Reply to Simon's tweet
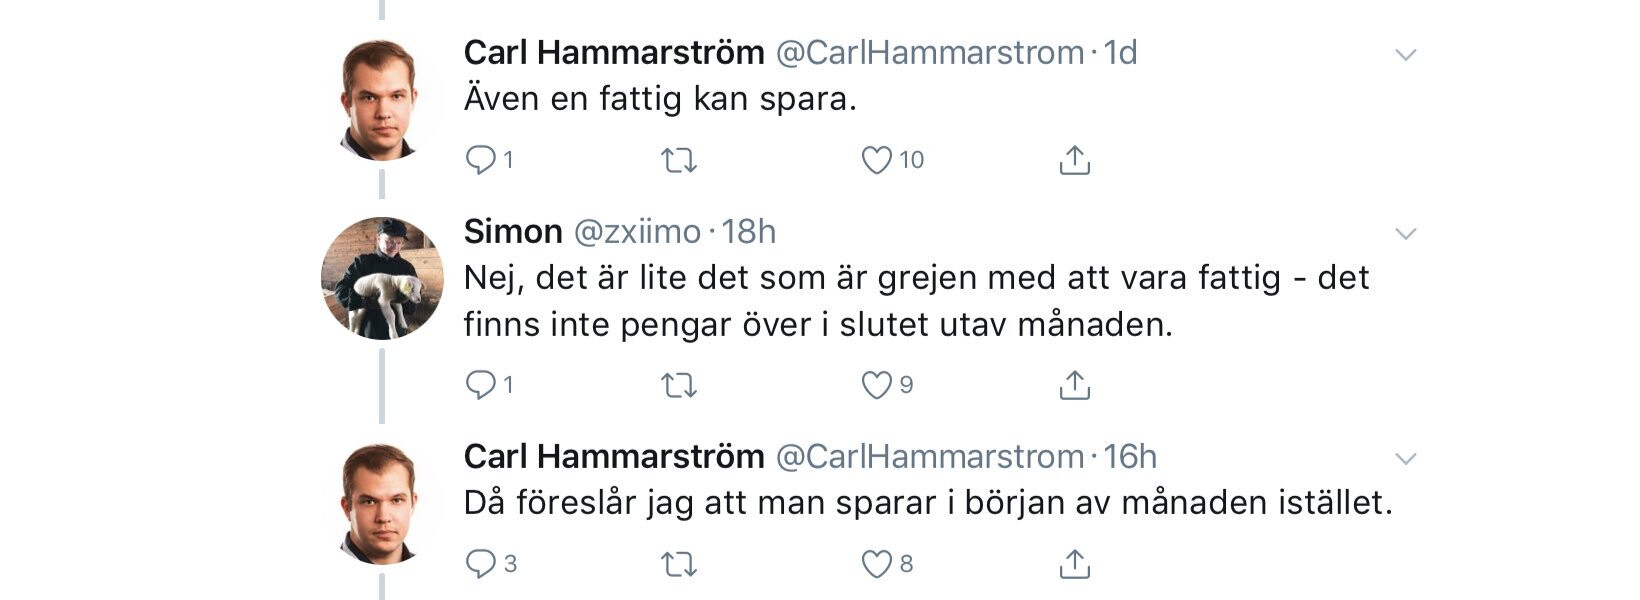 [481, 385]
